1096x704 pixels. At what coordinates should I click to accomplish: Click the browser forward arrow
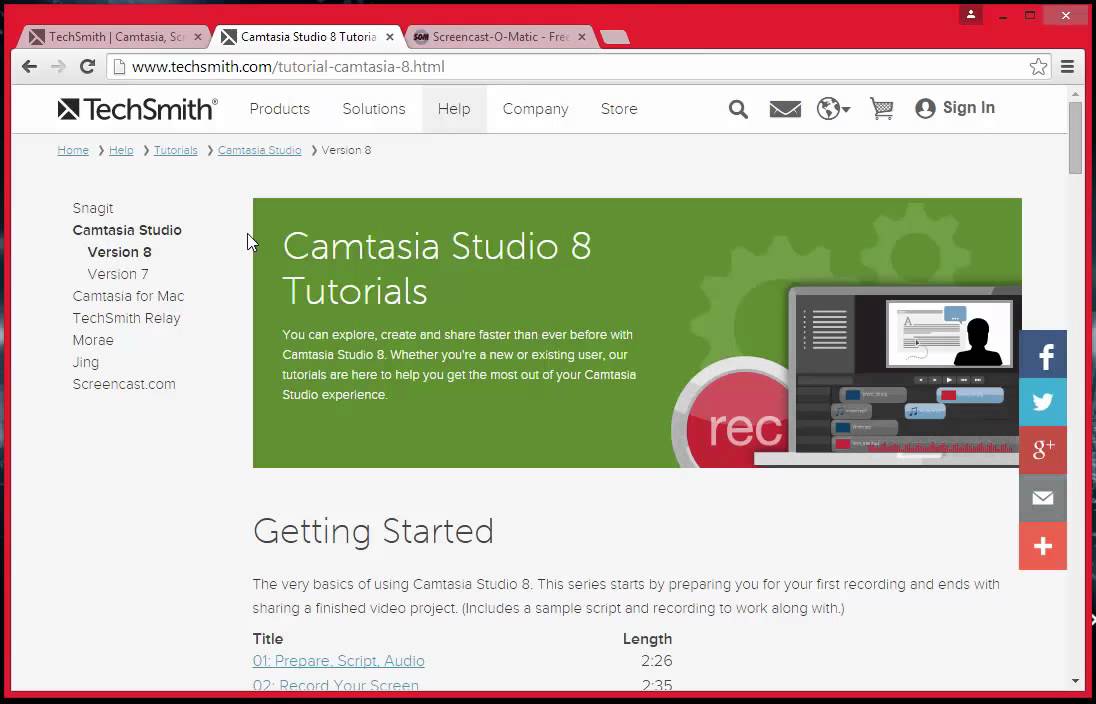[58, 66]
